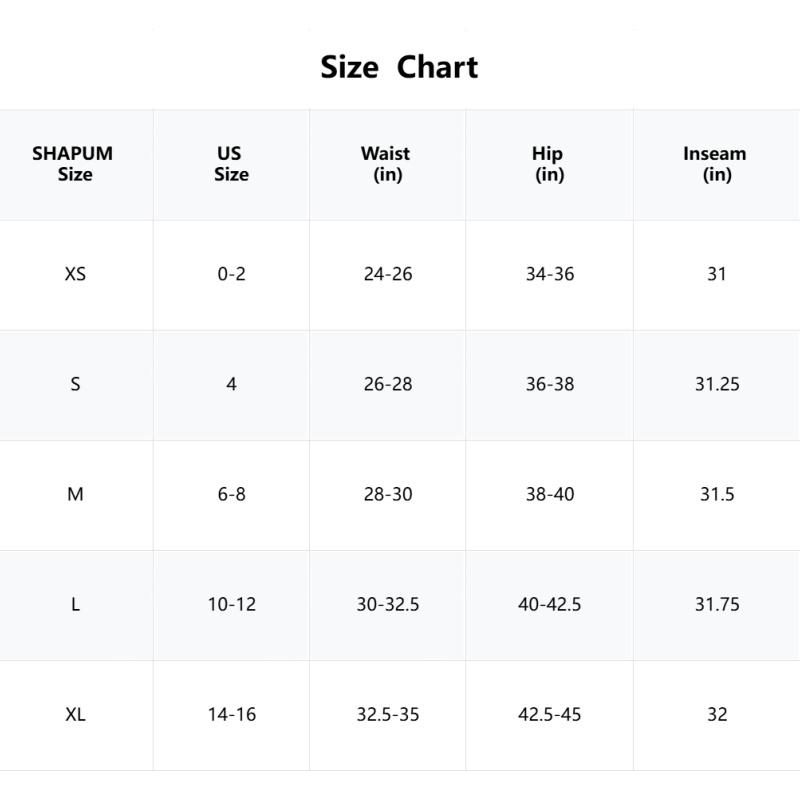Screen dimensions: 800x800
Task: Click the 31.25 inseam value
Action: (x=717, y=384)
